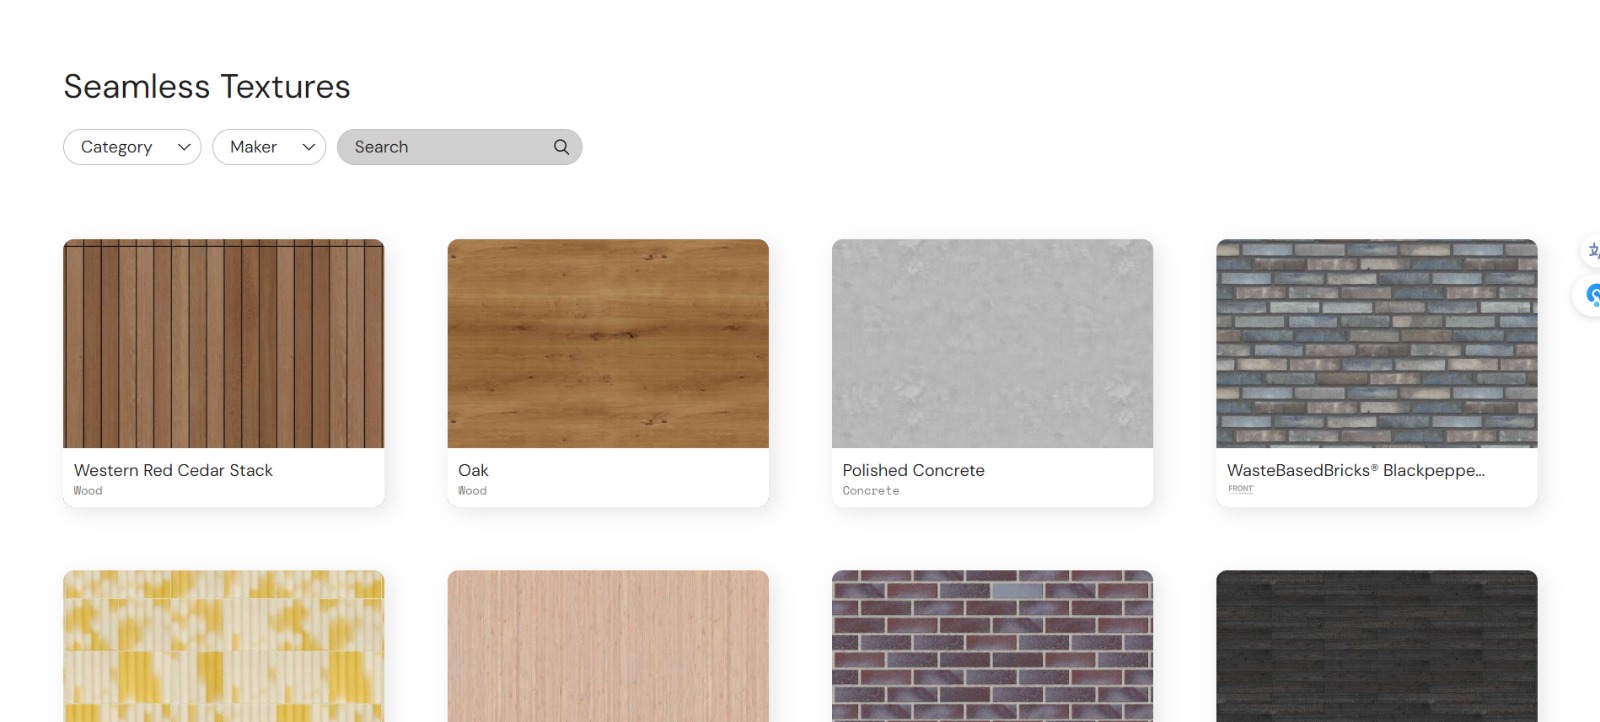Click the search magnifier icon
This screenshot has width=1600, height=722.
pos(561,147)
